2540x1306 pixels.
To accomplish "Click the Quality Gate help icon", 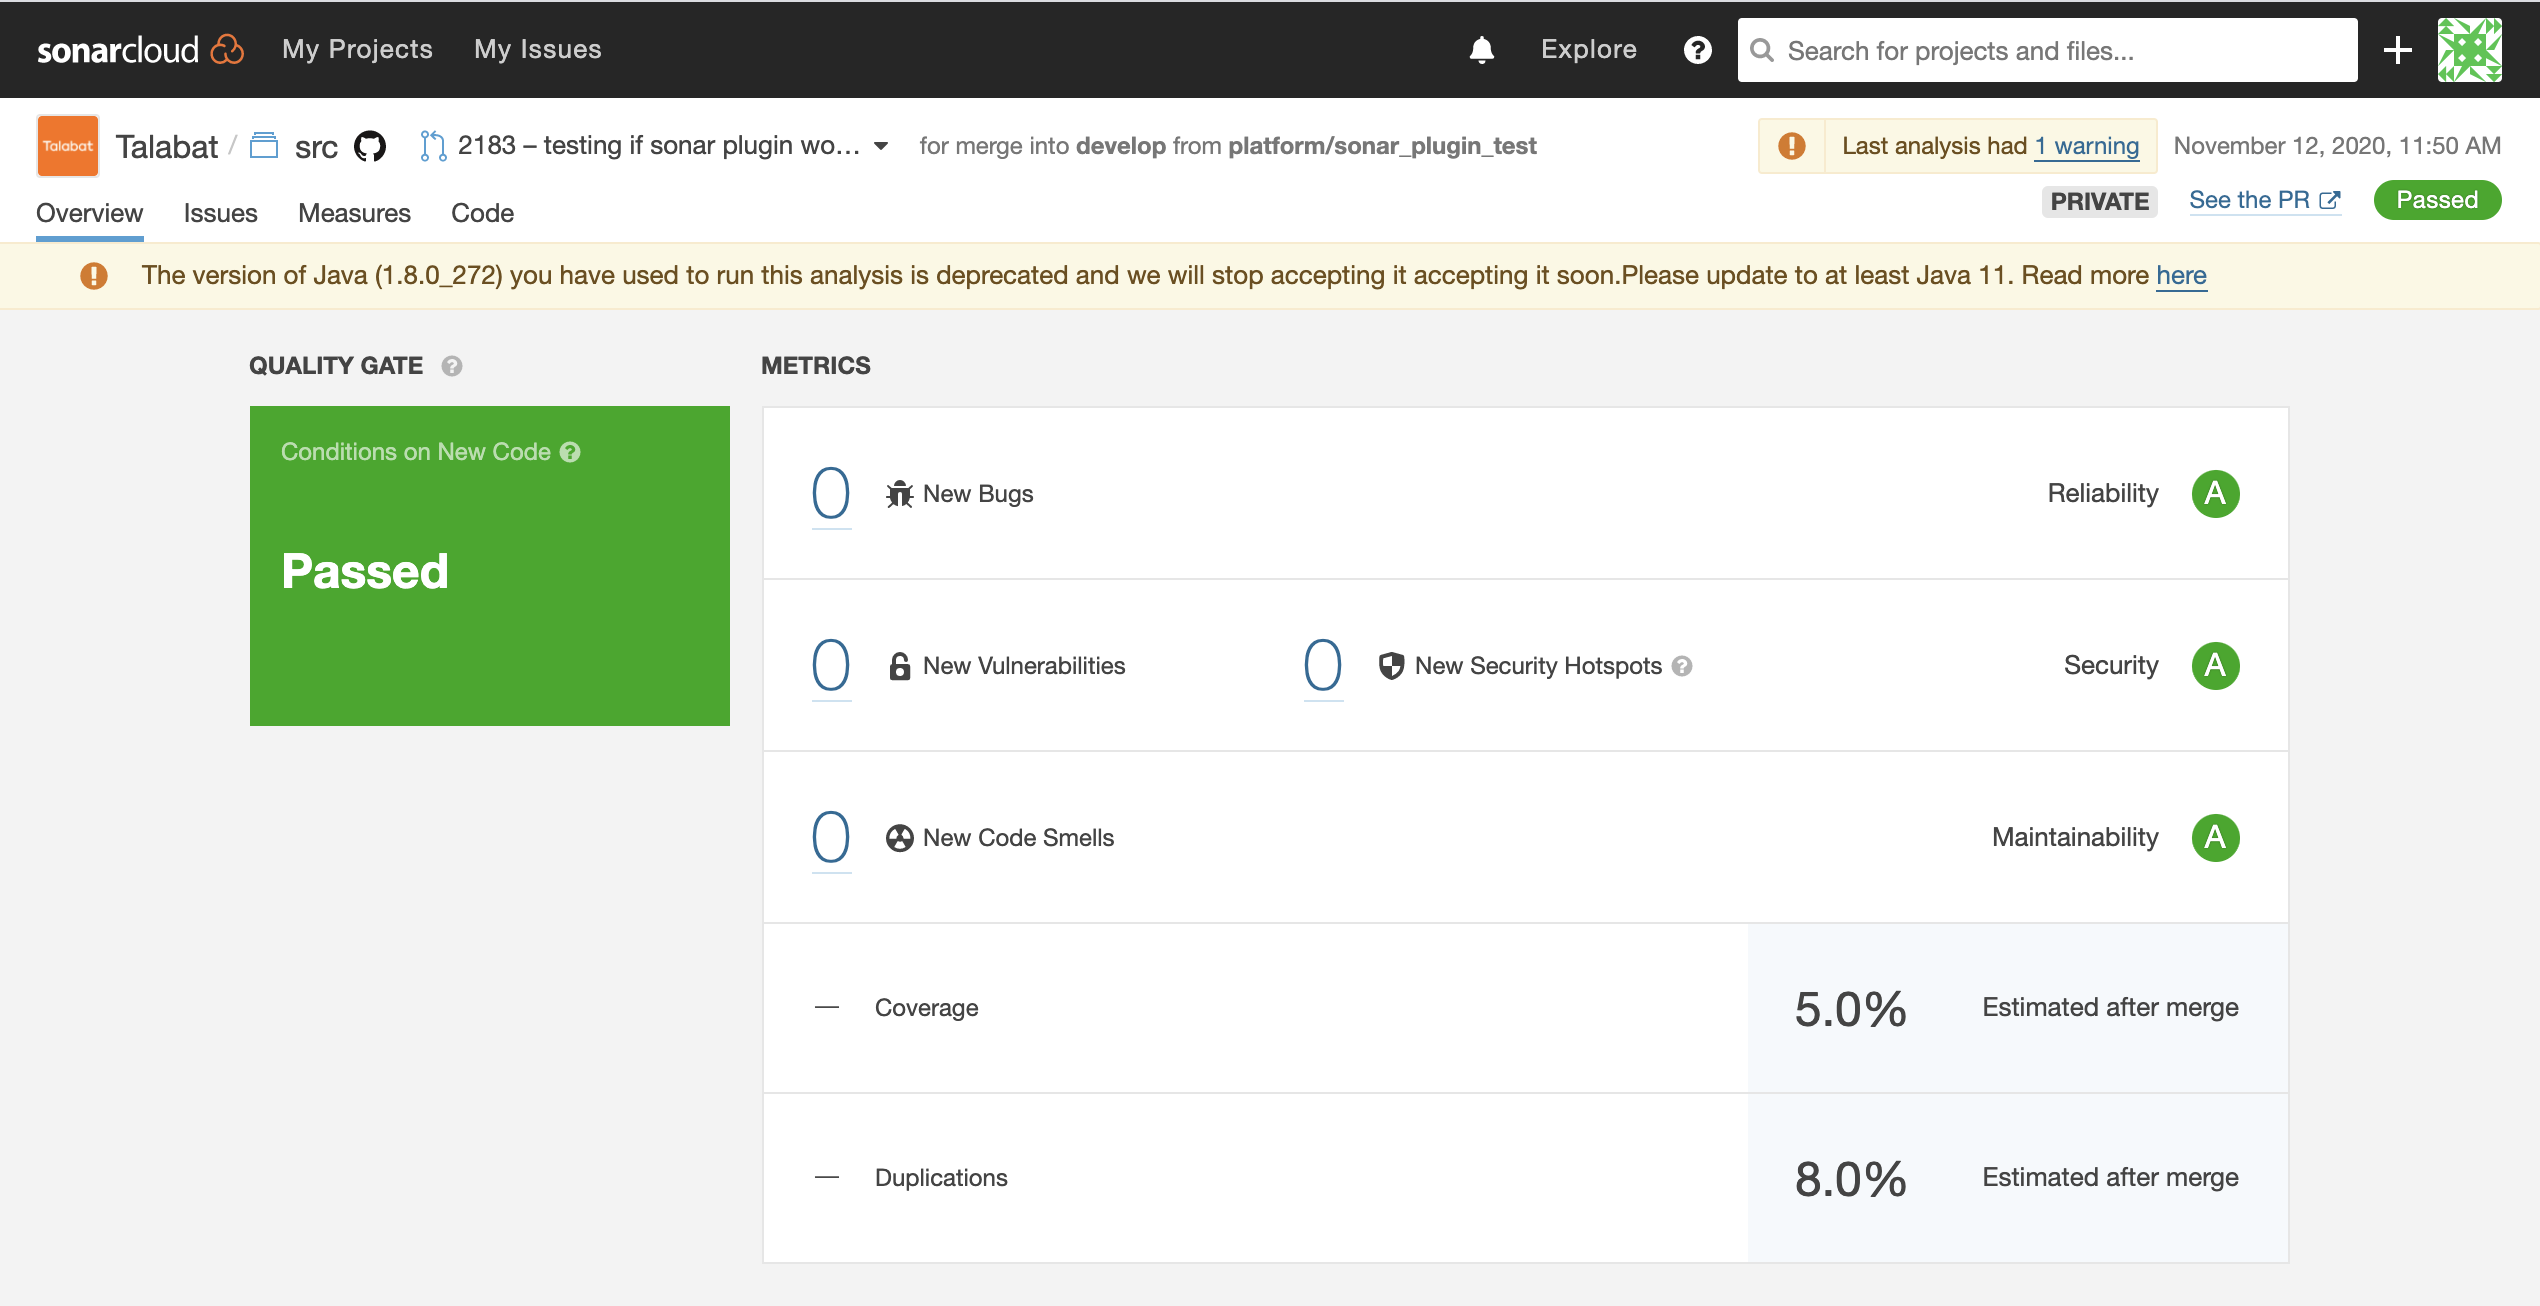I will coord(452,366).
